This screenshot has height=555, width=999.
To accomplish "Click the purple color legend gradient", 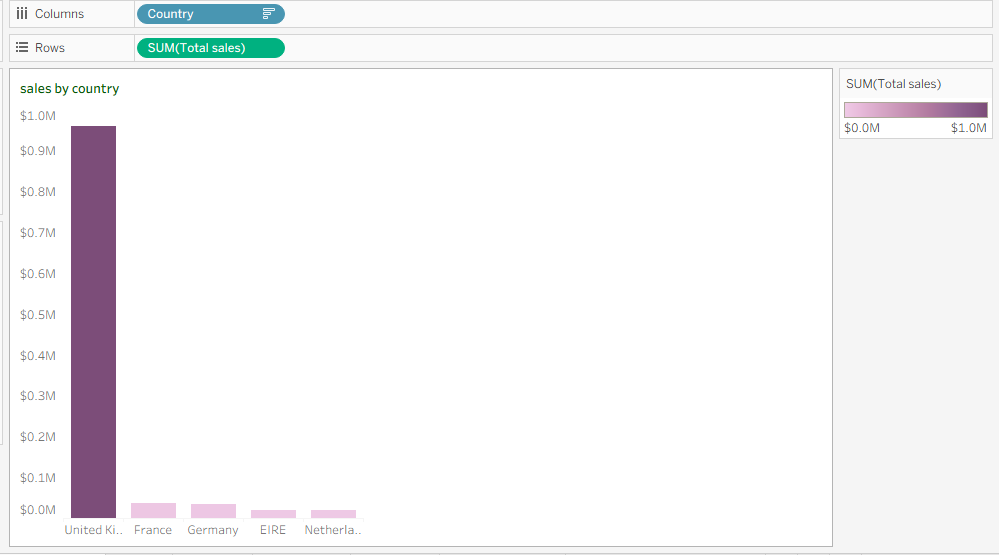I will pos(915,110).
